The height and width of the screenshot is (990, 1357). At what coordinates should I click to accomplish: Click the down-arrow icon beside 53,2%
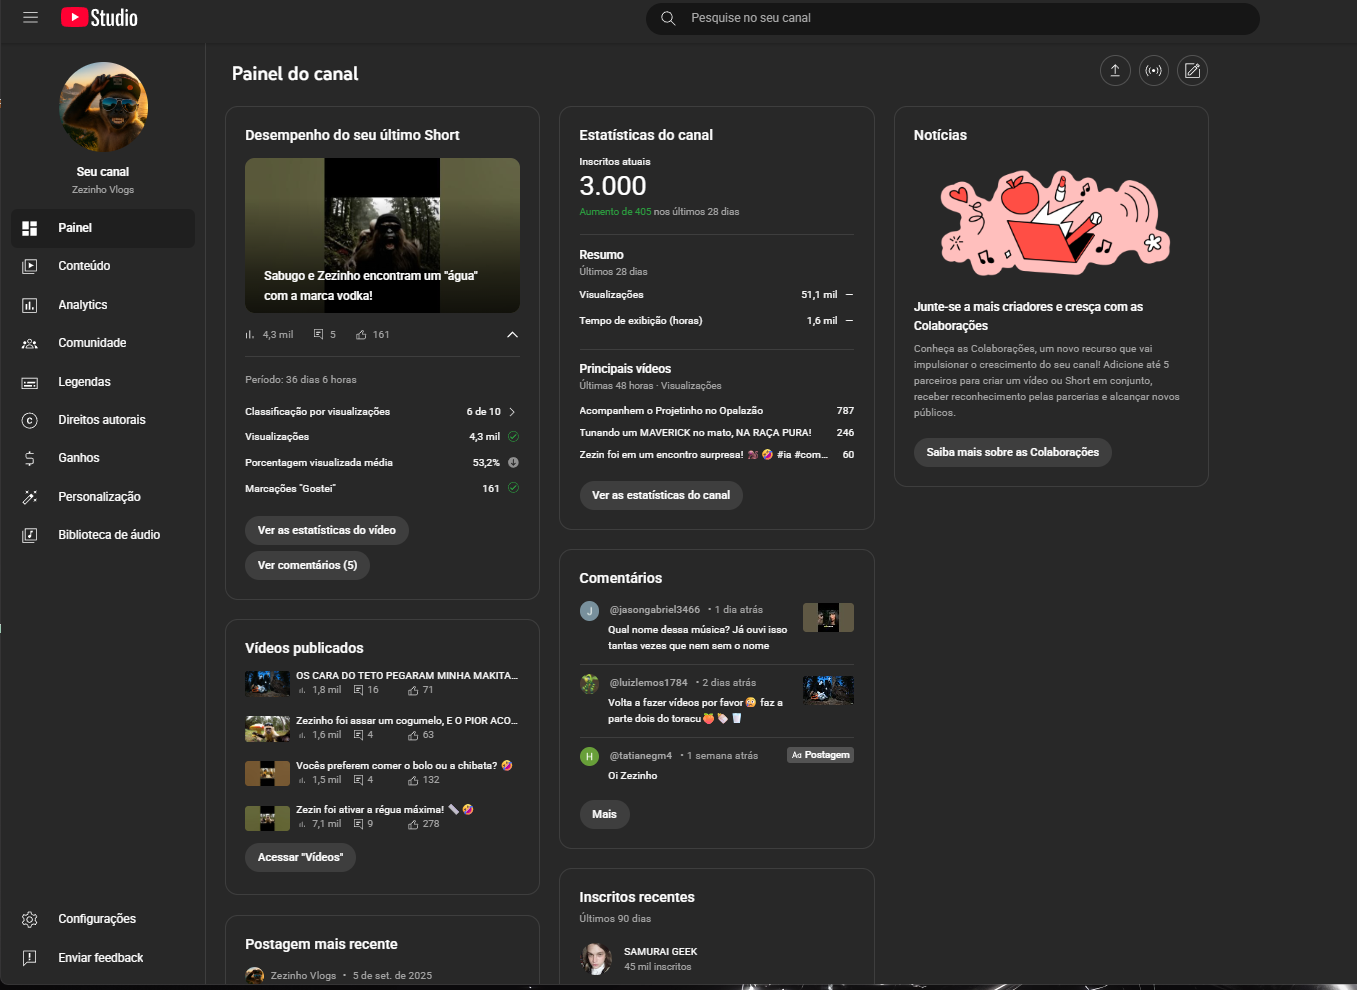[513, 463]
